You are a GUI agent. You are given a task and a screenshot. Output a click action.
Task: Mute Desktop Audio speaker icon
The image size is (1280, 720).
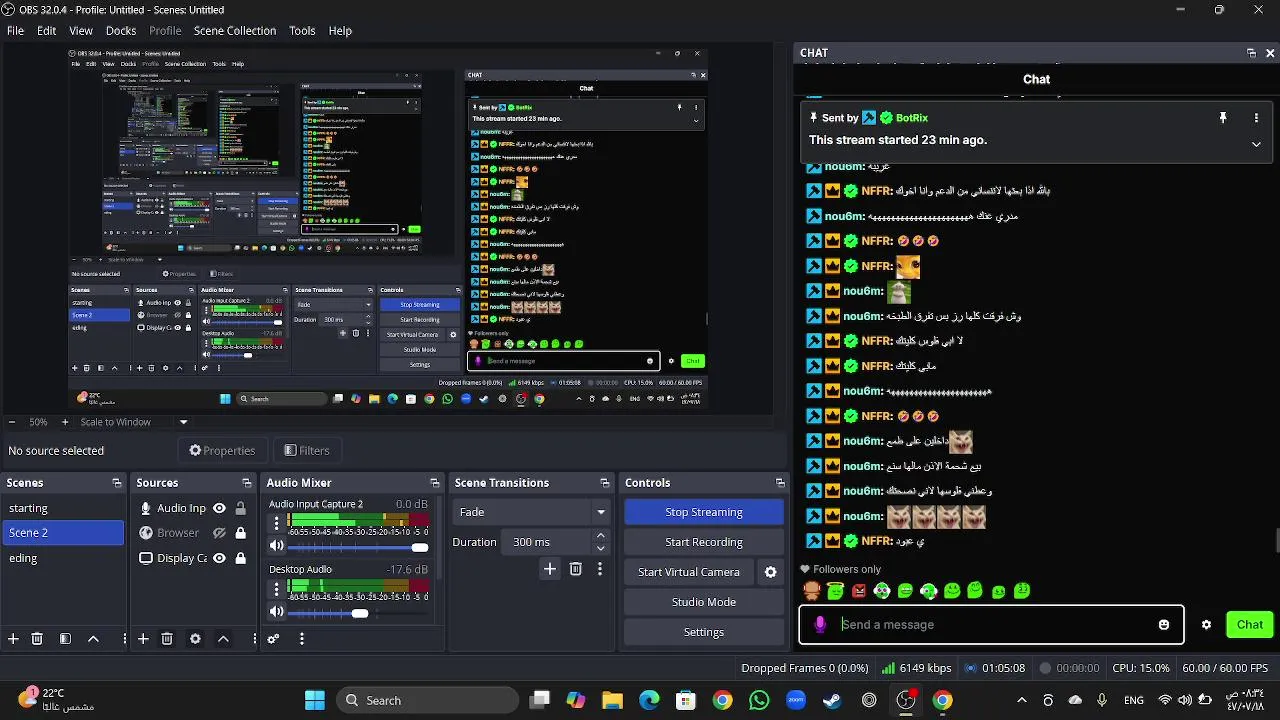tap(277, 612)
